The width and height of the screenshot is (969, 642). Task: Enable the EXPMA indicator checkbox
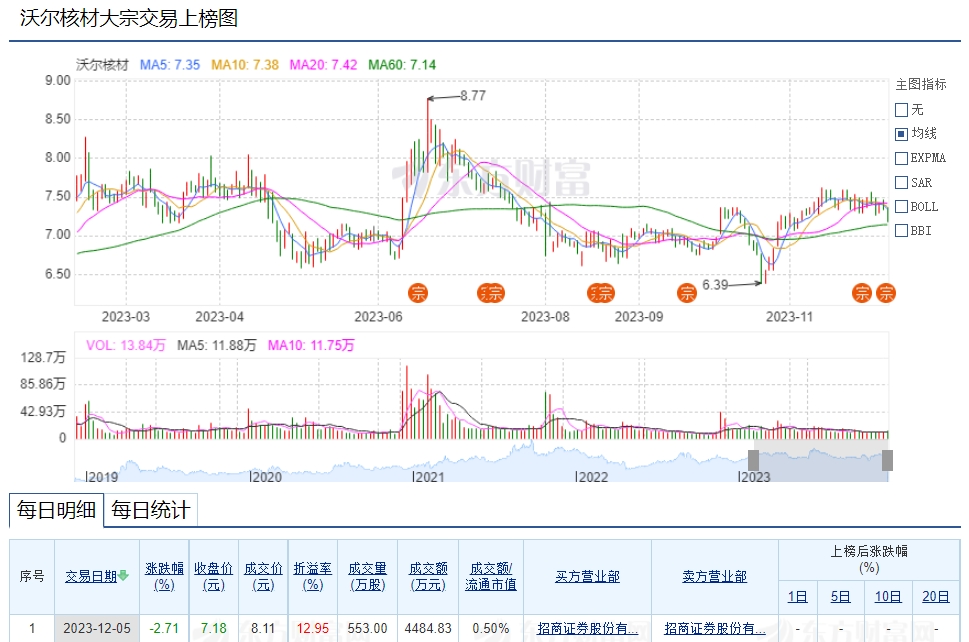pos(901,158)
